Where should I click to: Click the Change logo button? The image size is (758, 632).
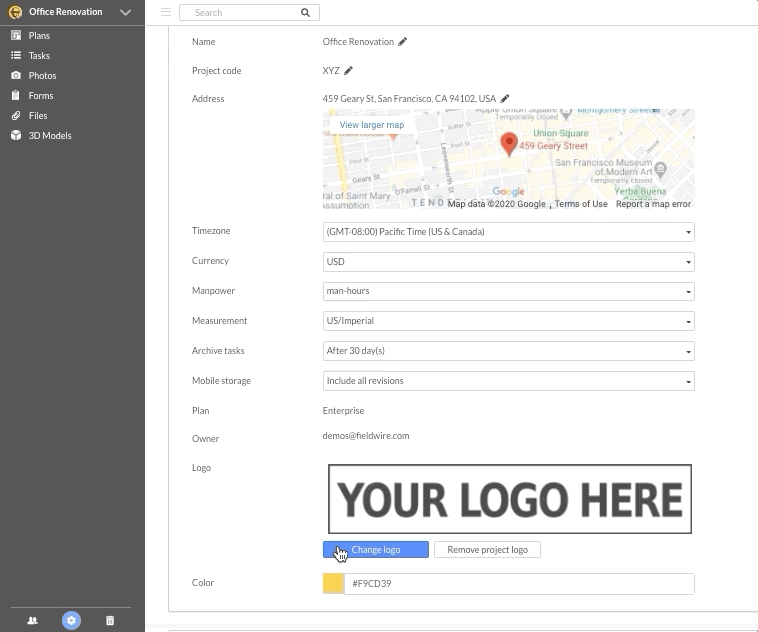pos(376,550)
